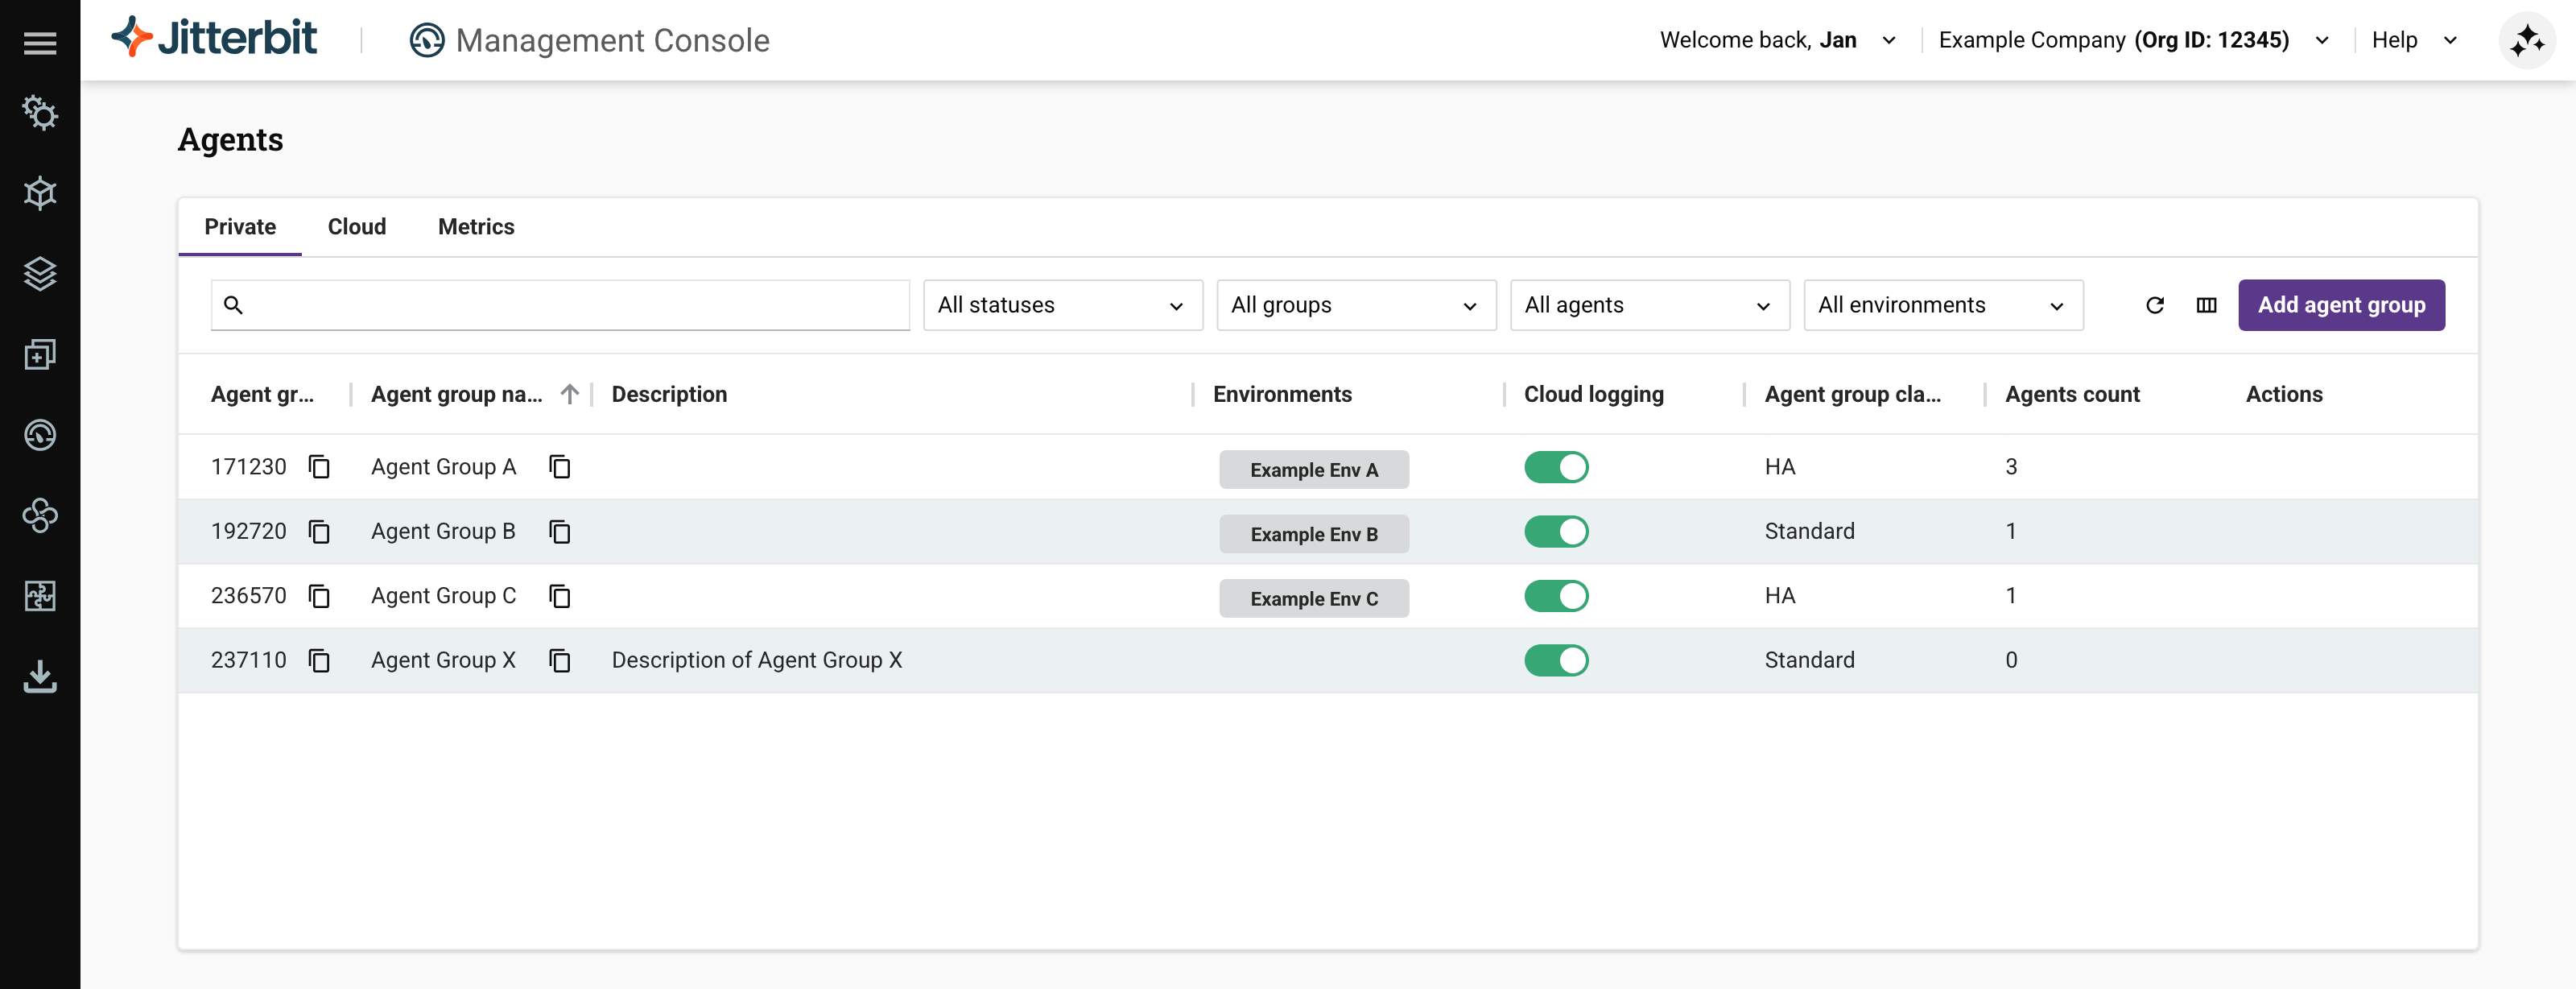Open the column filter icon
The height and width of the screenshot is (989, 2576).
point(2206,305)
